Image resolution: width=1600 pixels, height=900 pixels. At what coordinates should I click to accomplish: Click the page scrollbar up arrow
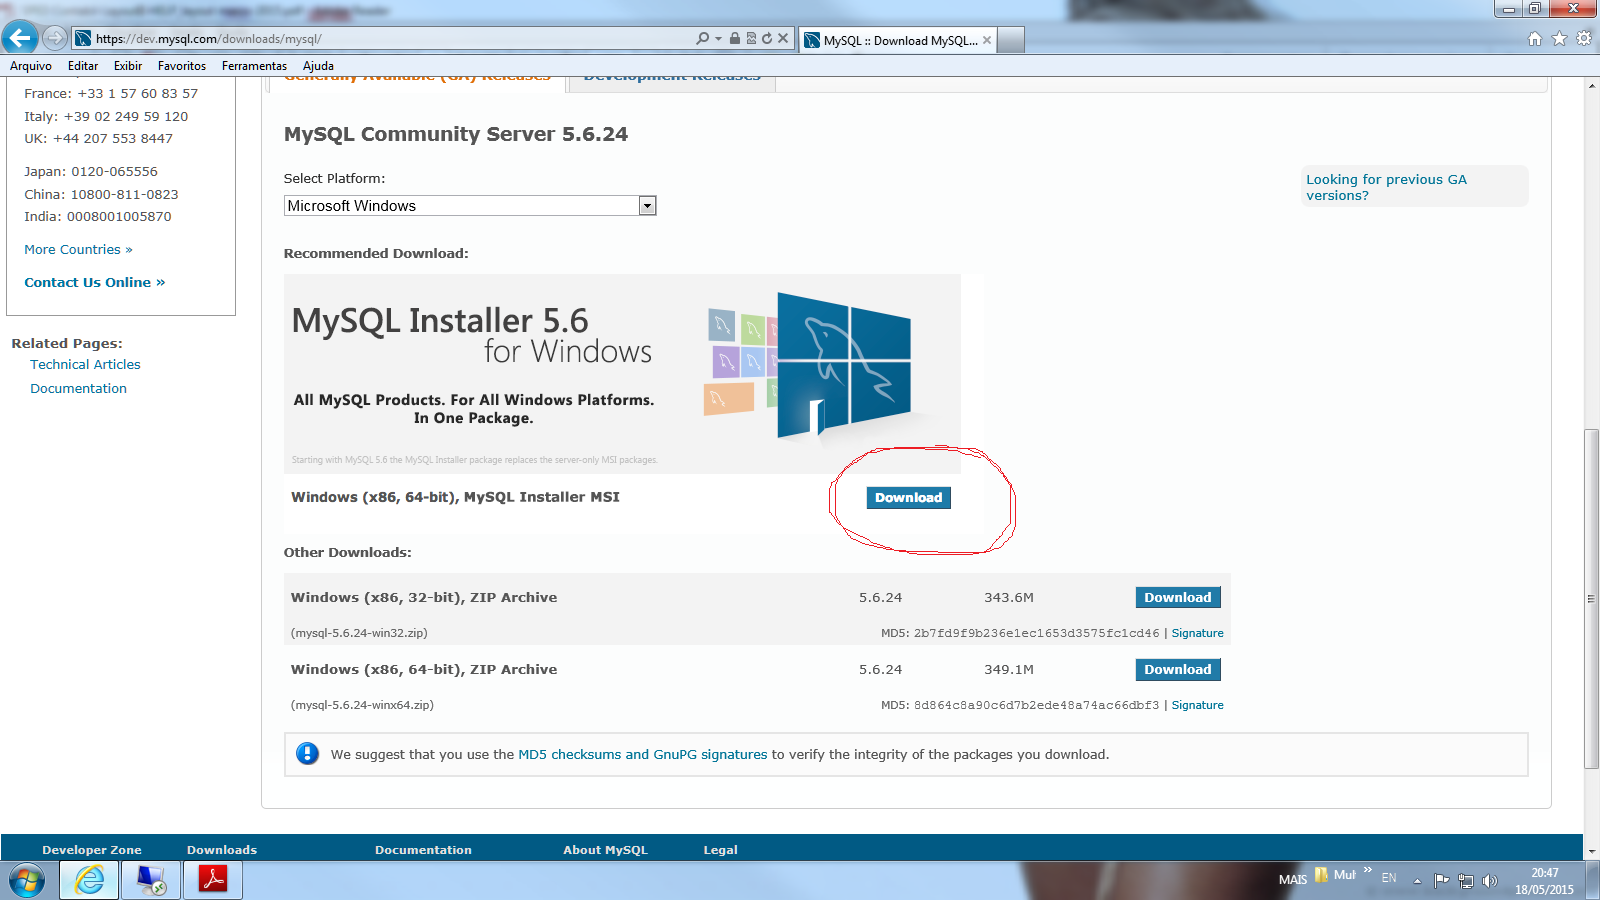1591,86
